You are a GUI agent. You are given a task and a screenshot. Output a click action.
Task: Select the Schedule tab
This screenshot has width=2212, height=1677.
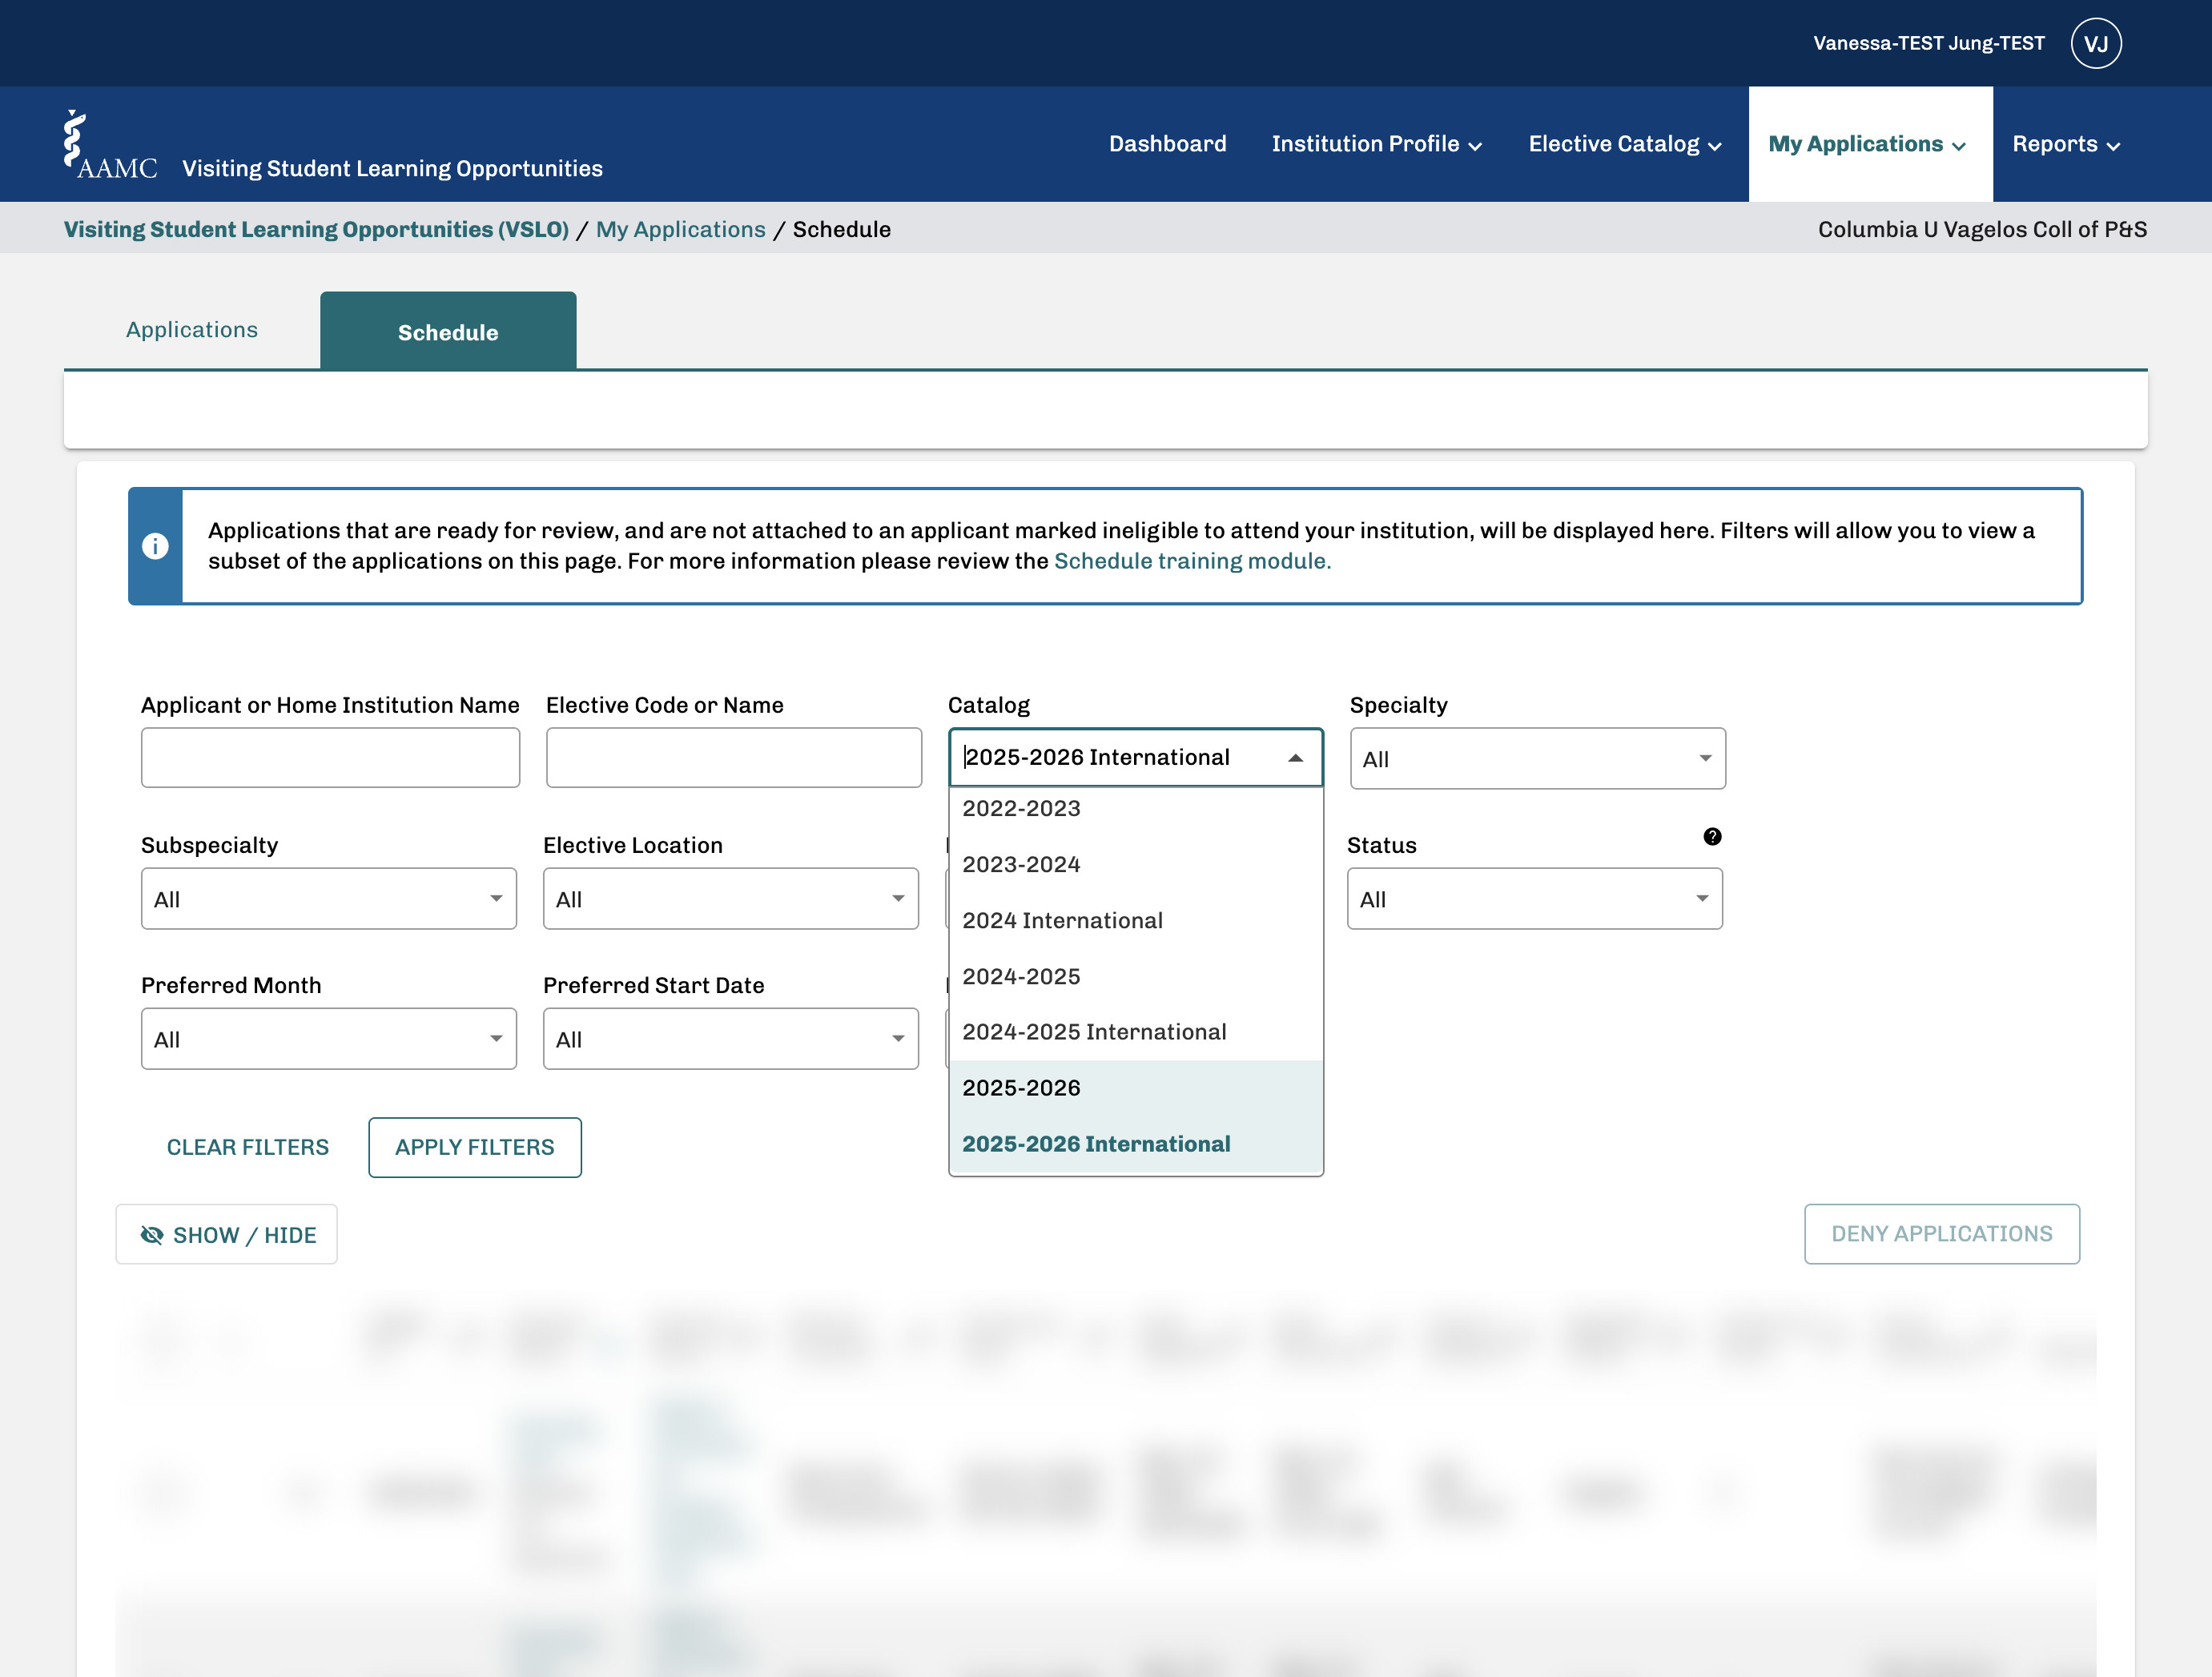[x=448, y=332]
